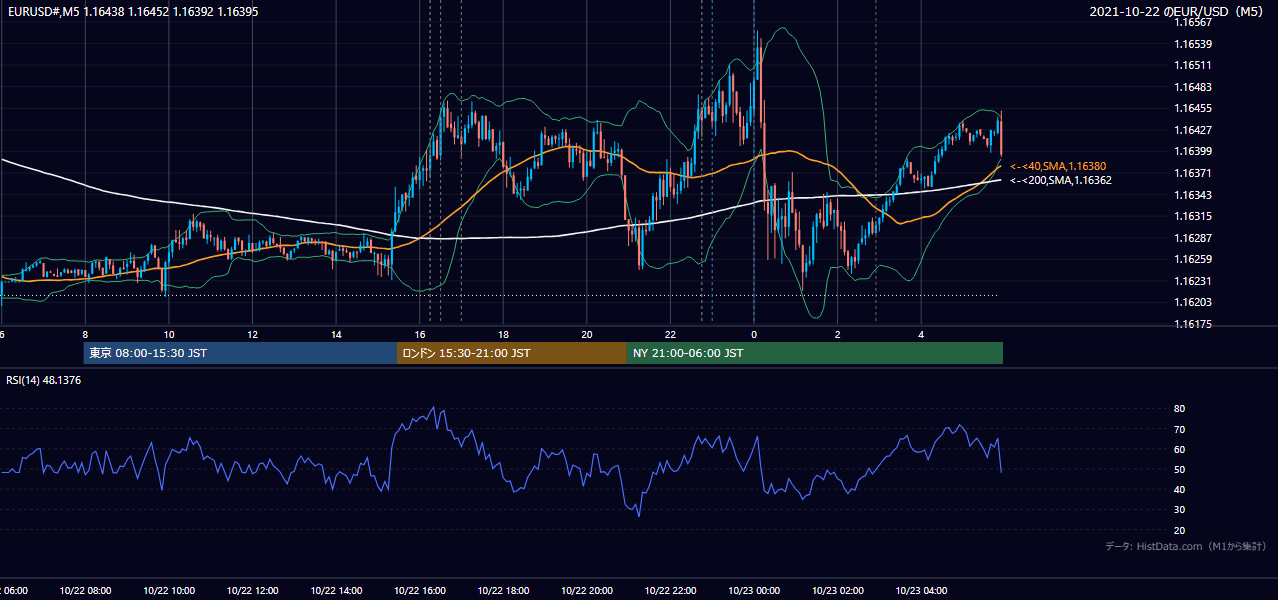1278x600 pixels.
Task: Click hour label 16 above session bars
Action: 420,334
